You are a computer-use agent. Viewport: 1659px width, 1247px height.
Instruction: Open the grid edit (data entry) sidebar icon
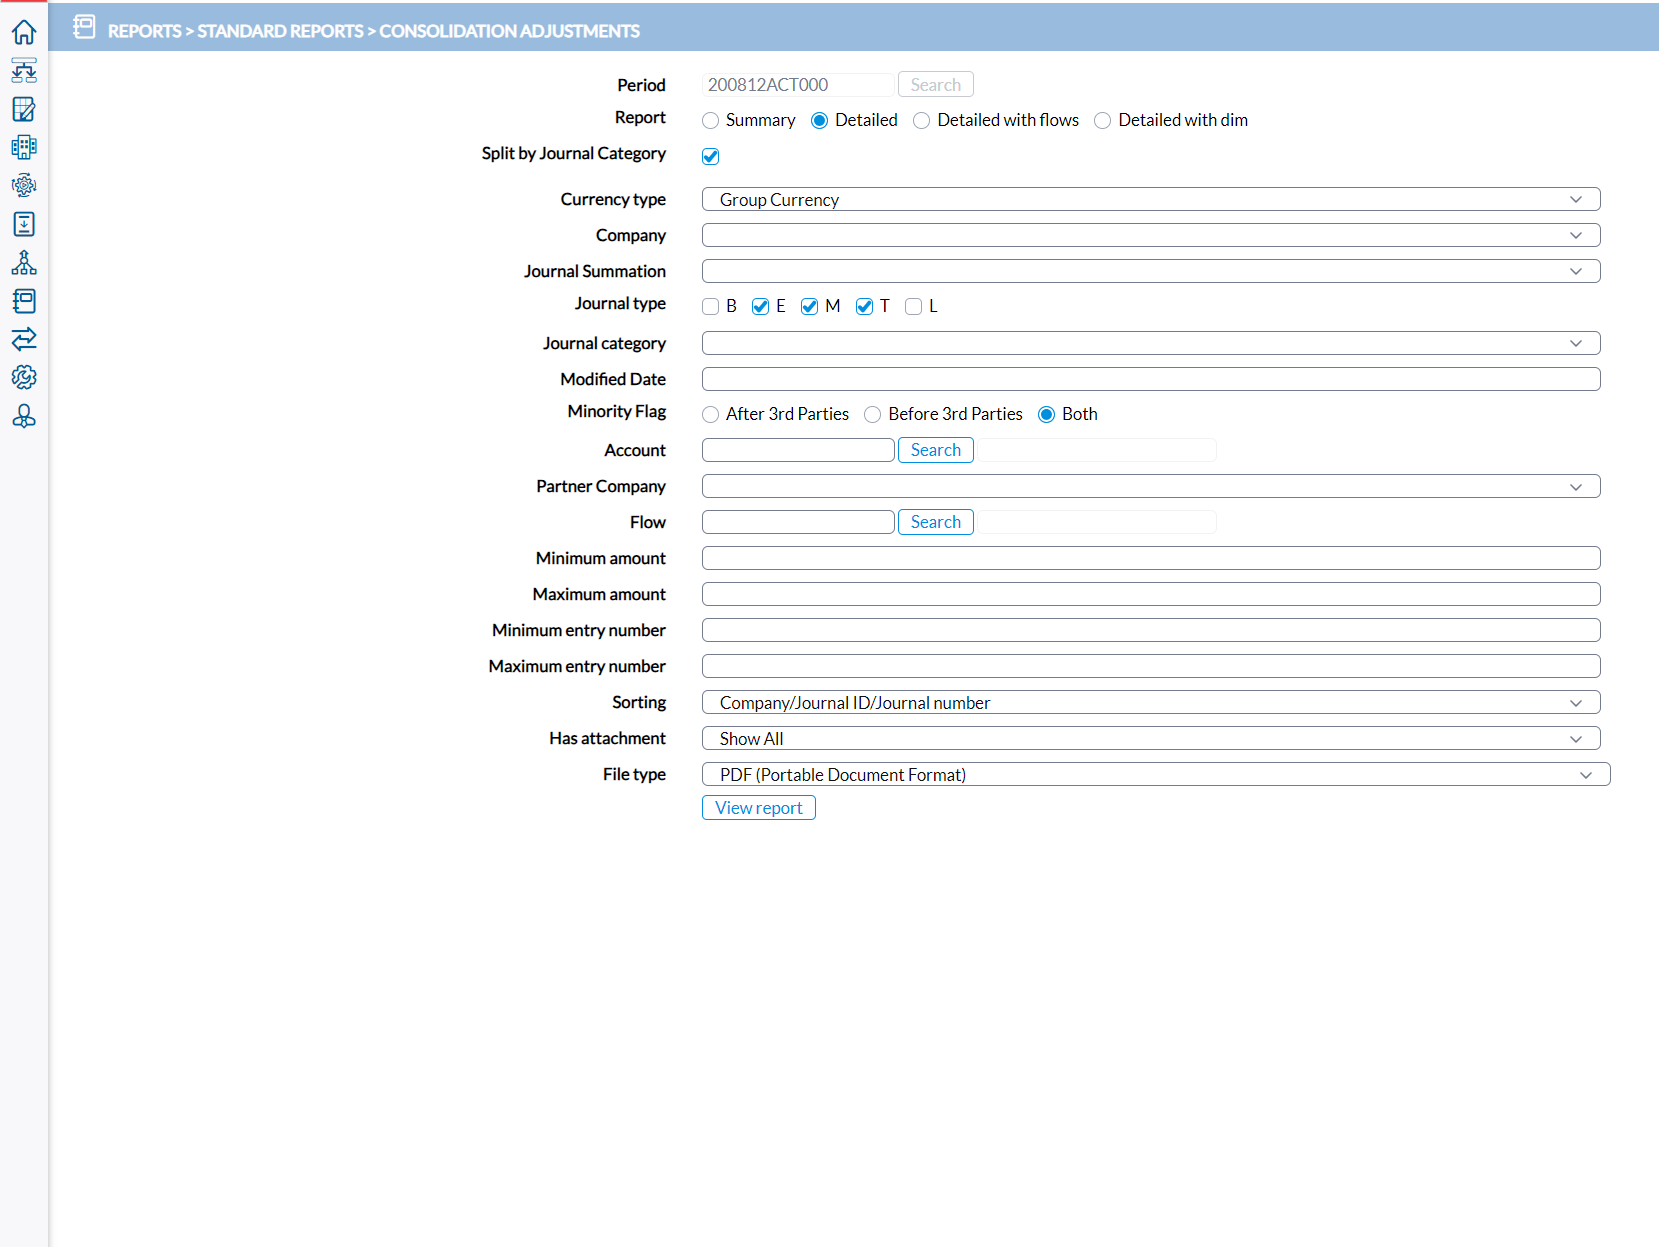24,109
